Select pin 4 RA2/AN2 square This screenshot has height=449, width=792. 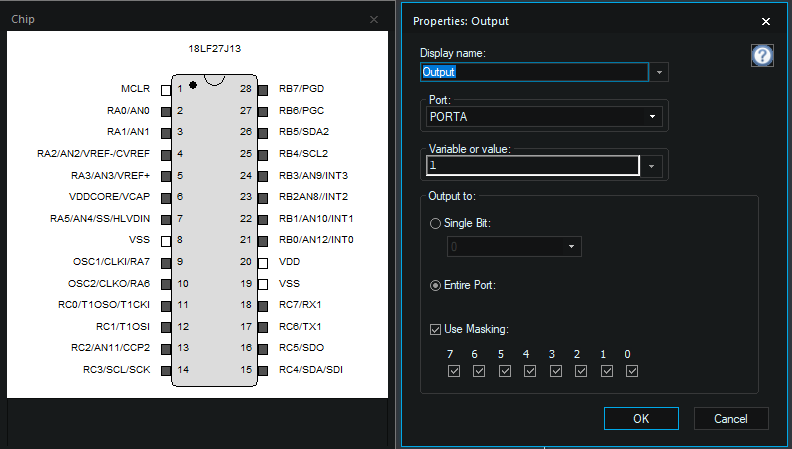(x=166, y=155)
